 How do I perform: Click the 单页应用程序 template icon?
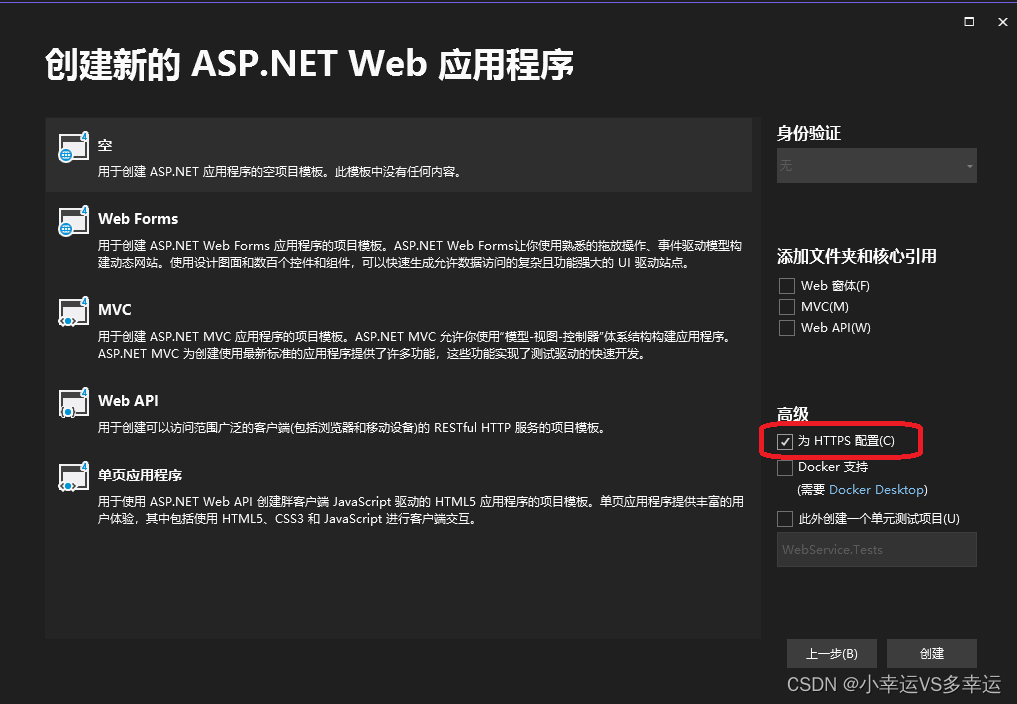click(x=73, y=477)
